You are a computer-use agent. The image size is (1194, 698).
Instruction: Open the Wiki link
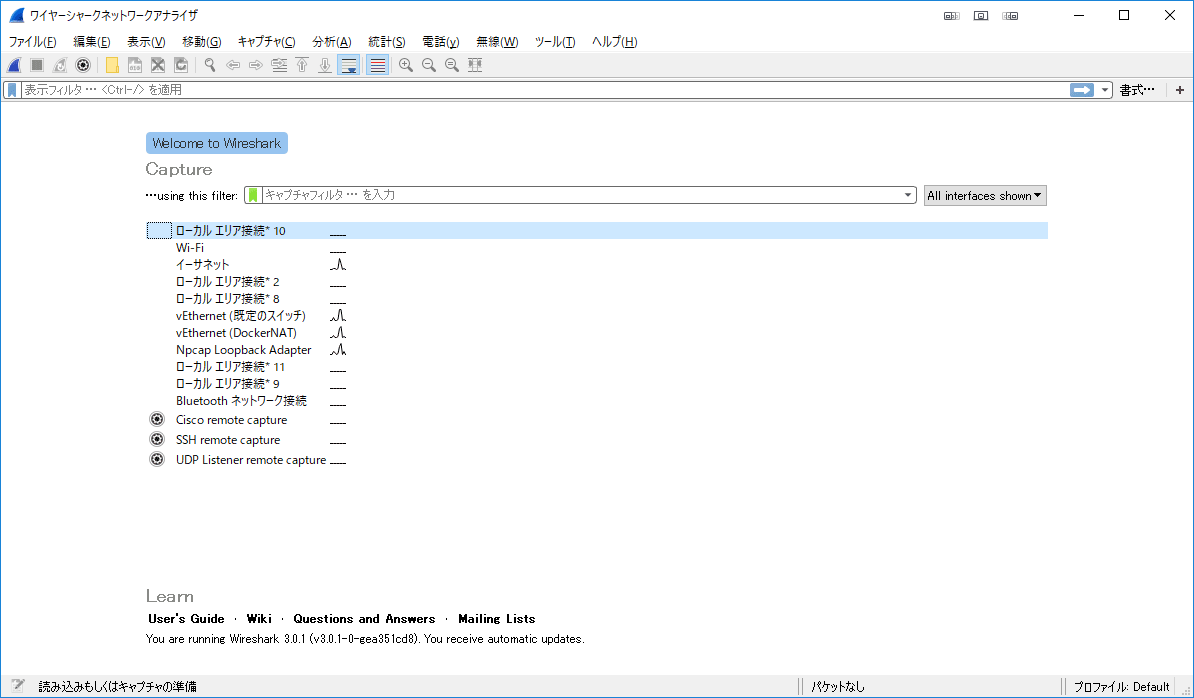pos(259,619)
